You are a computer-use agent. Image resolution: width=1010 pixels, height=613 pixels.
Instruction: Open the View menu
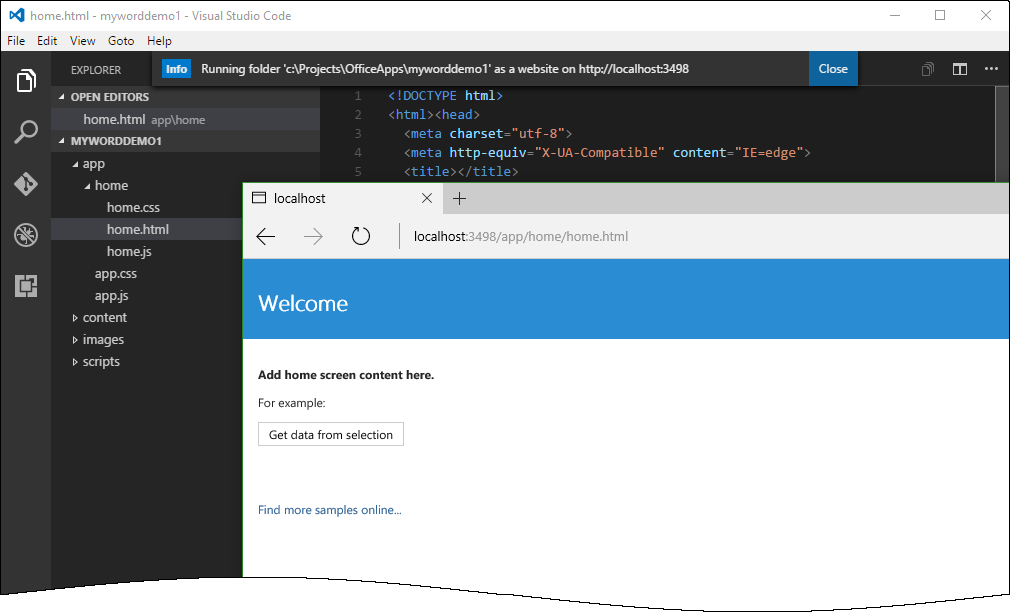point(83,41)
